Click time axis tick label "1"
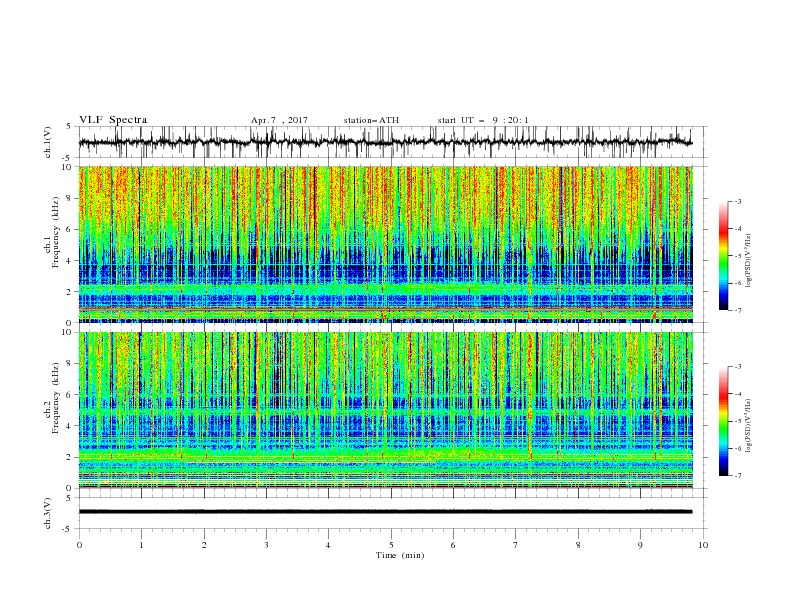Image resolution: width=792 pixels, height=612 pixels. (141, 545)
